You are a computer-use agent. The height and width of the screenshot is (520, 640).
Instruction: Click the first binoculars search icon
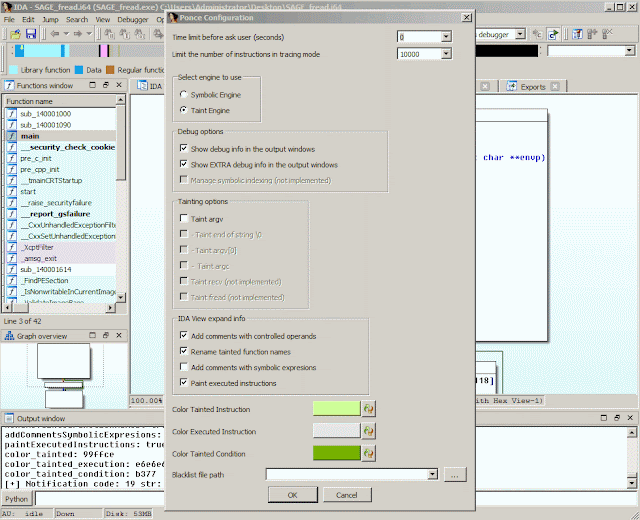coord(109,34)
